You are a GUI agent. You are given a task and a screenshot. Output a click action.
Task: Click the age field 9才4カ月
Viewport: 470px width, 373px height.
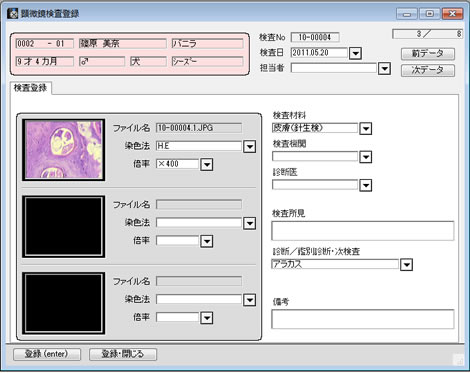pyautogui.click(x=45, y=61)
